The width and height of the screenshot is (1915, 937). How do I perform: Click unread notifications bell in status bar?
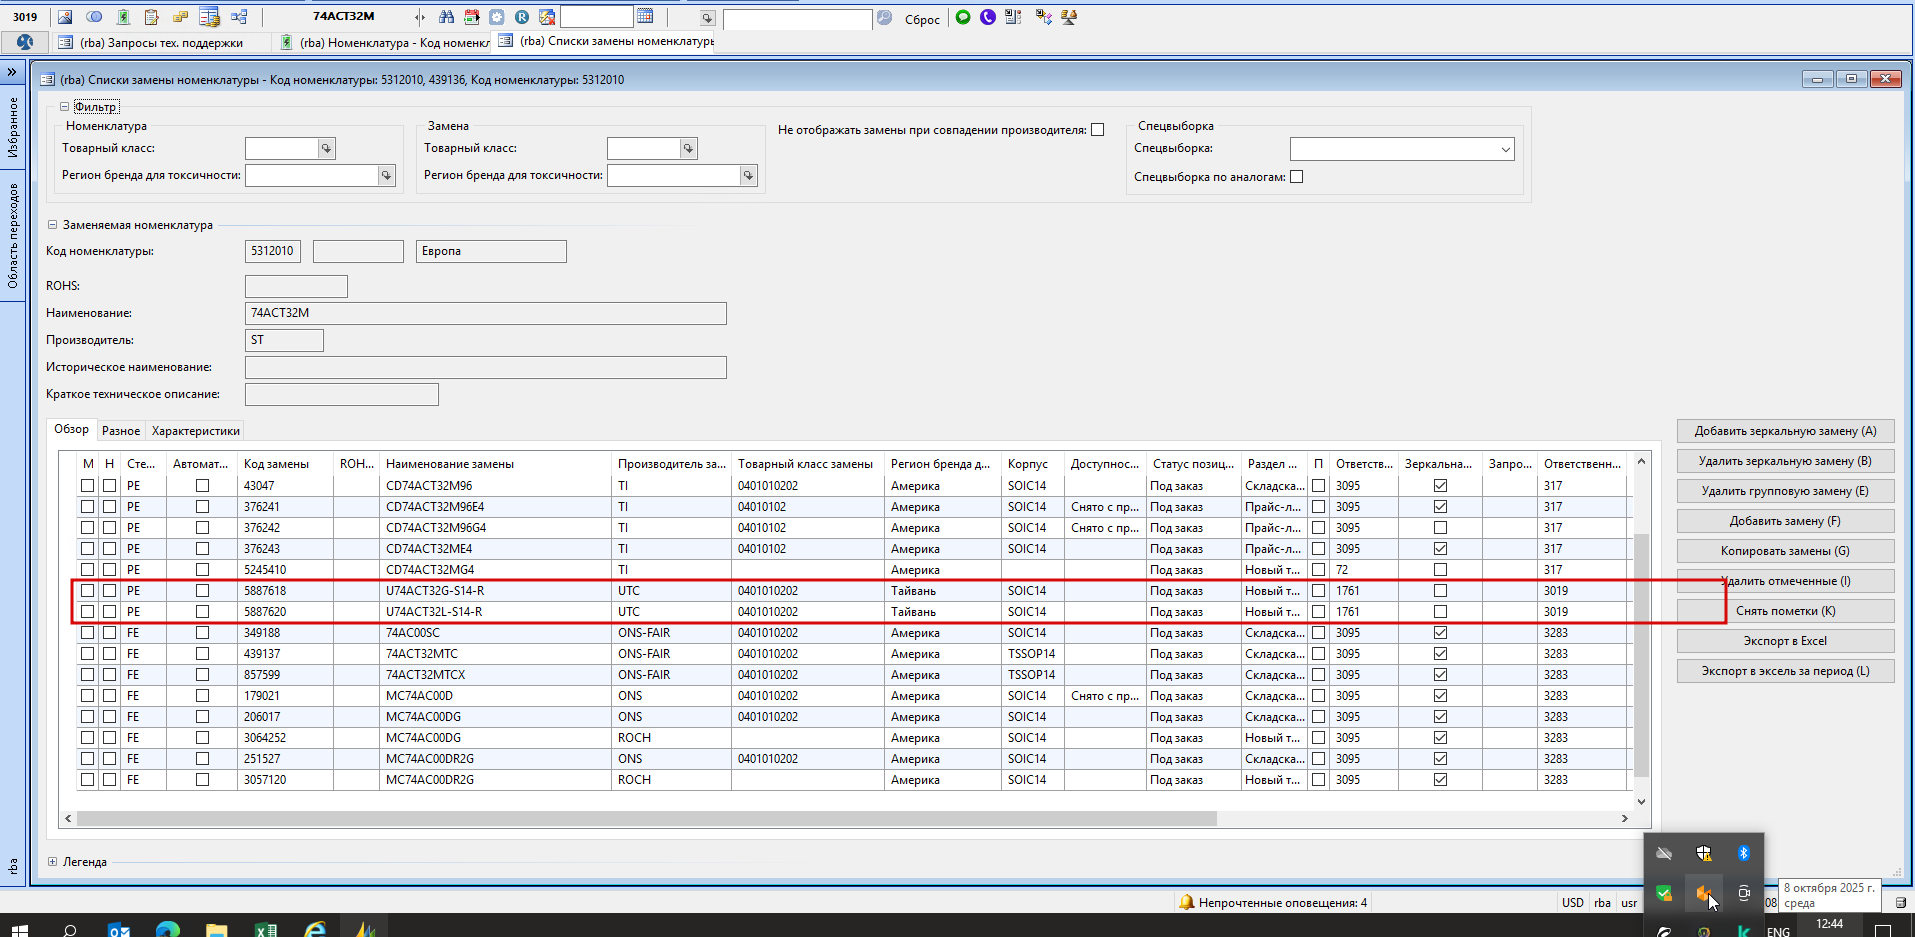pos(1187,902)
